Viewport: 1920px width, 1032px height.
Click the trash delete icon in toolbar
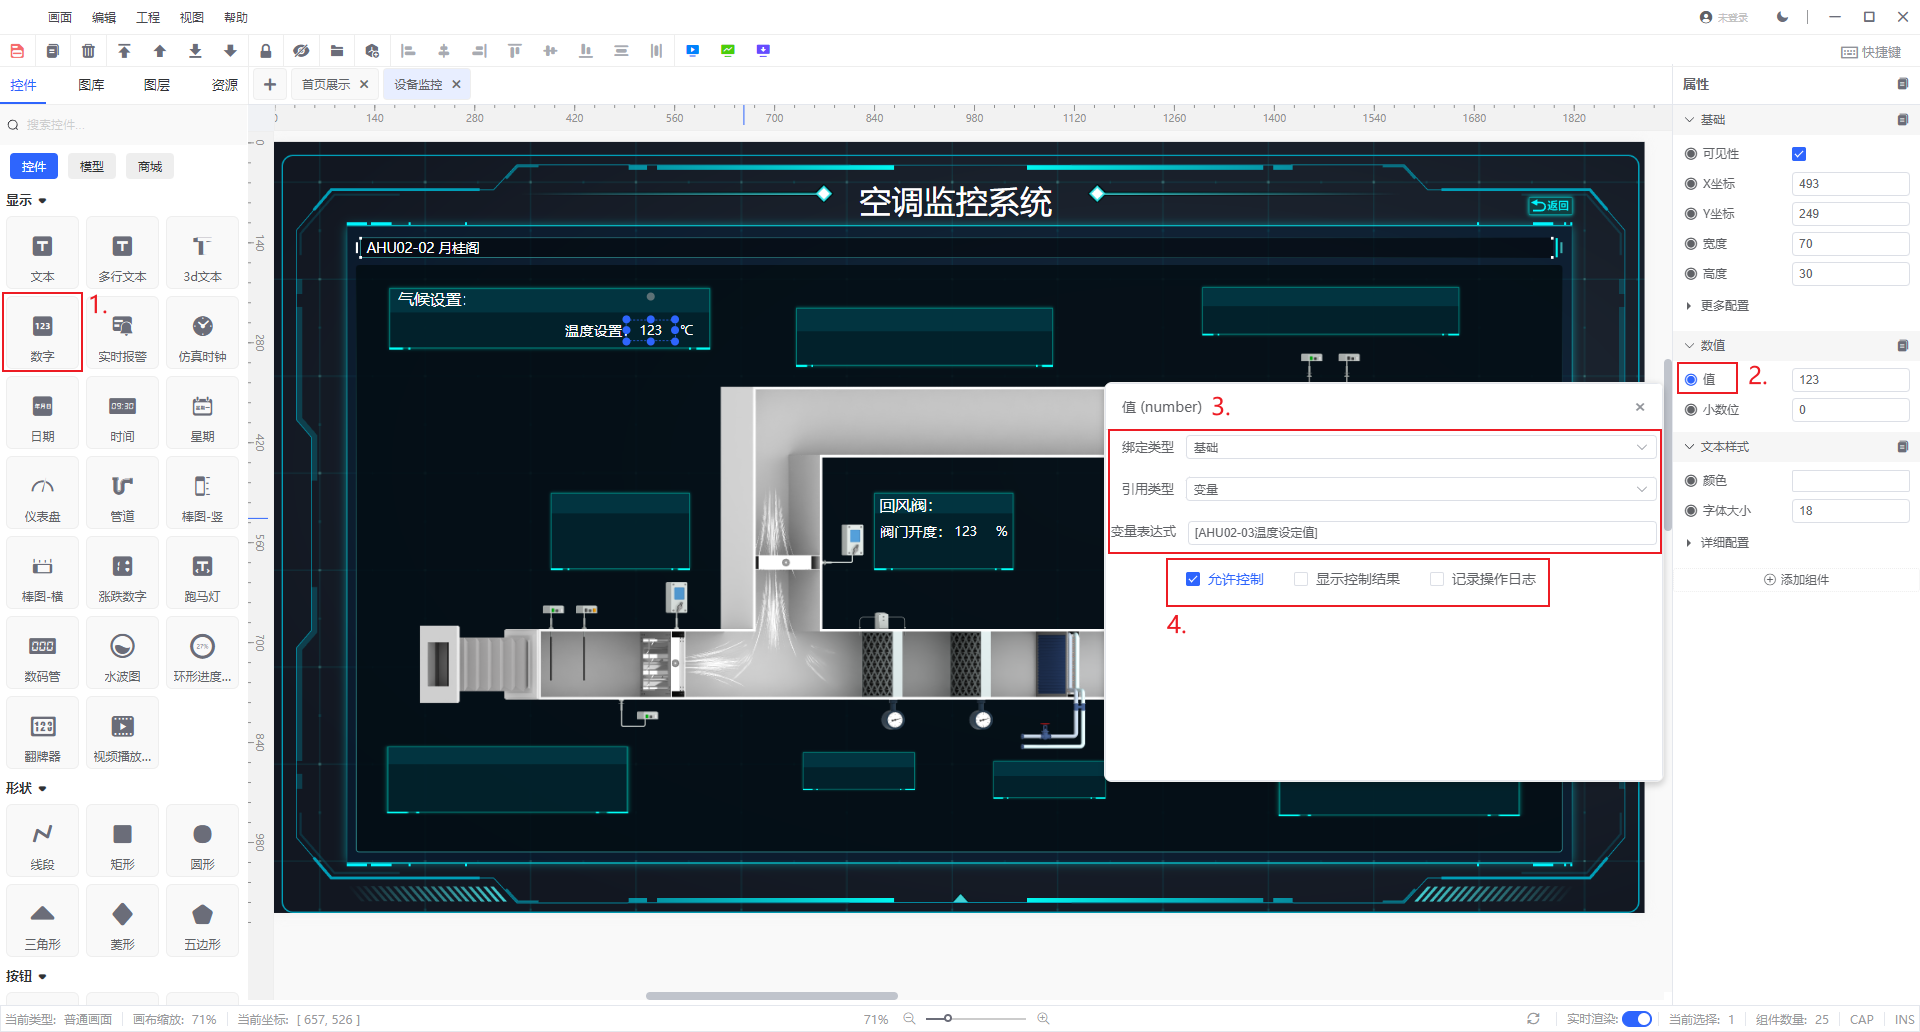tap(88, 51)
